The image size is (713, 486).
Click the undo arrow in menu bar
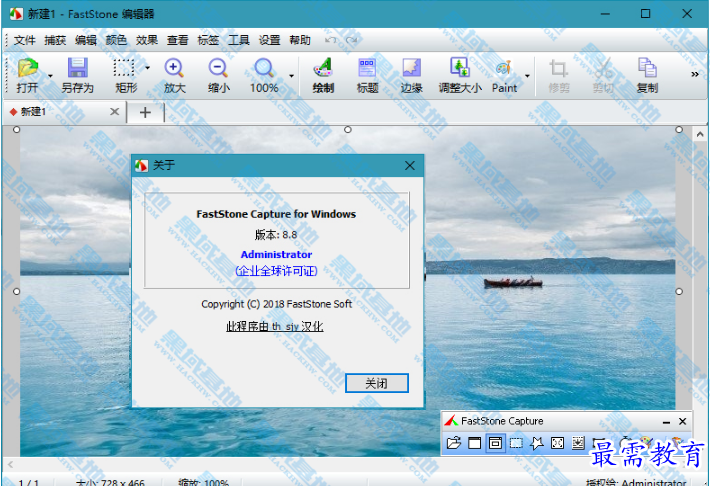coord(331,40)
